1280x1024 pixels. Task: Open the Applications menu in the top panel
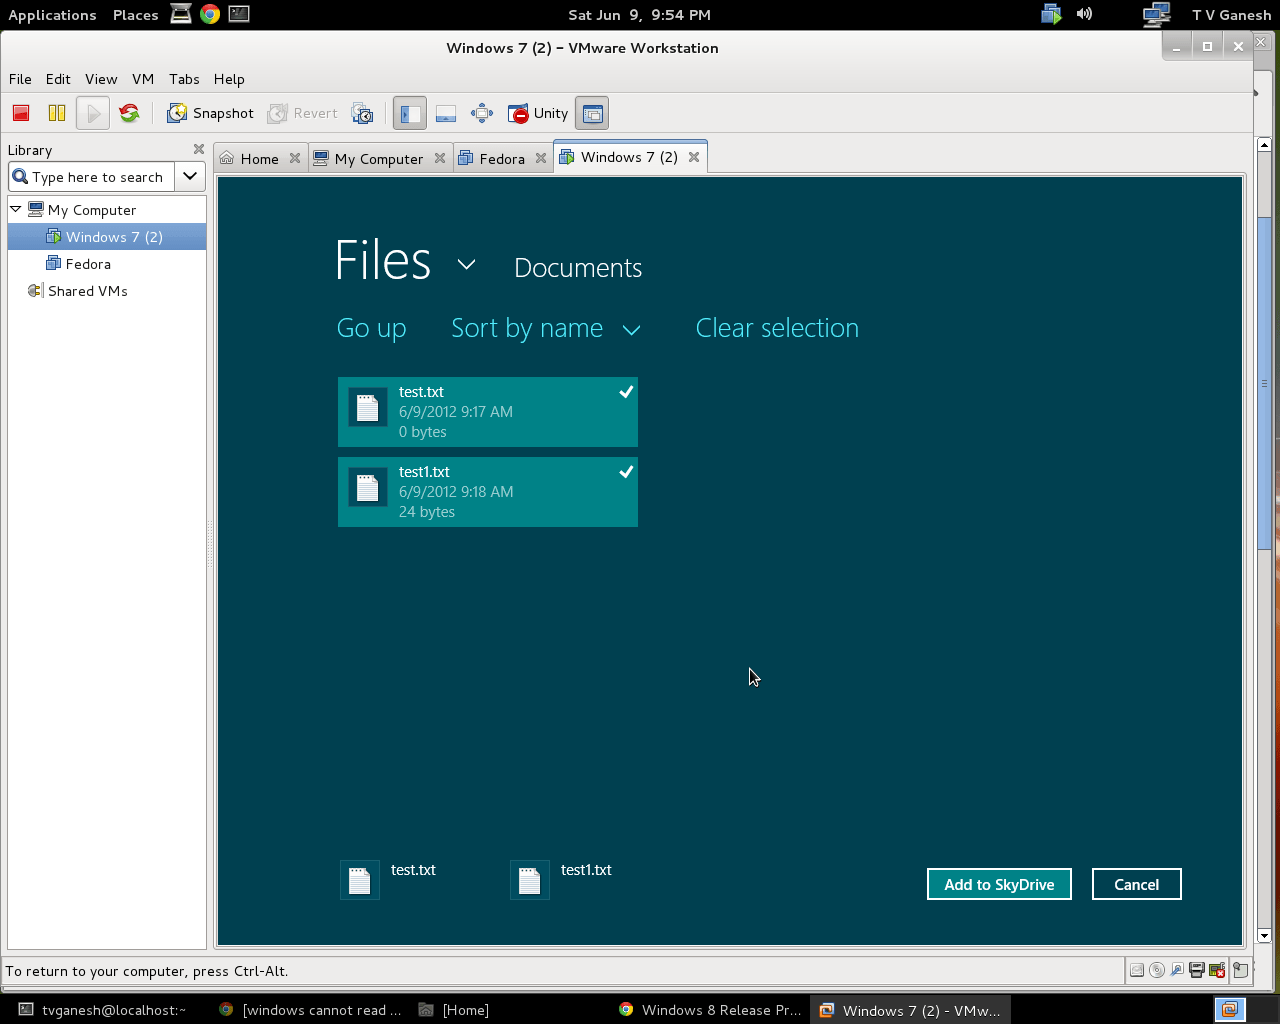(x=53, y=15)
